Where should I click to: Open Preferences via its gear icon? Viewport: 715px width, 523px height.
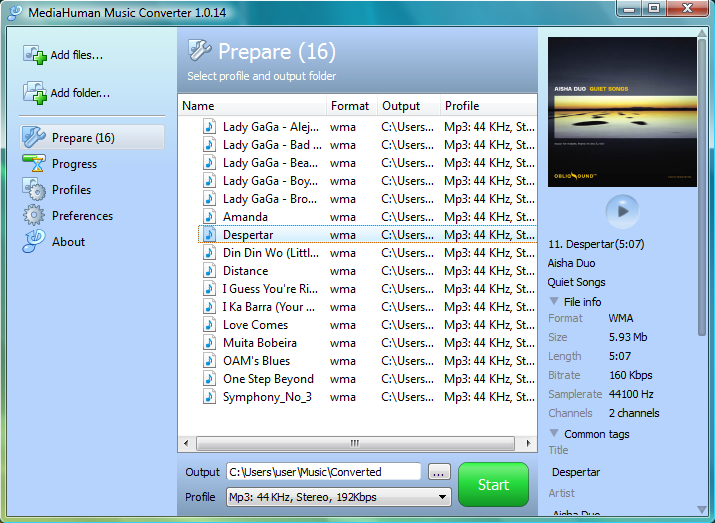point(35,216)
